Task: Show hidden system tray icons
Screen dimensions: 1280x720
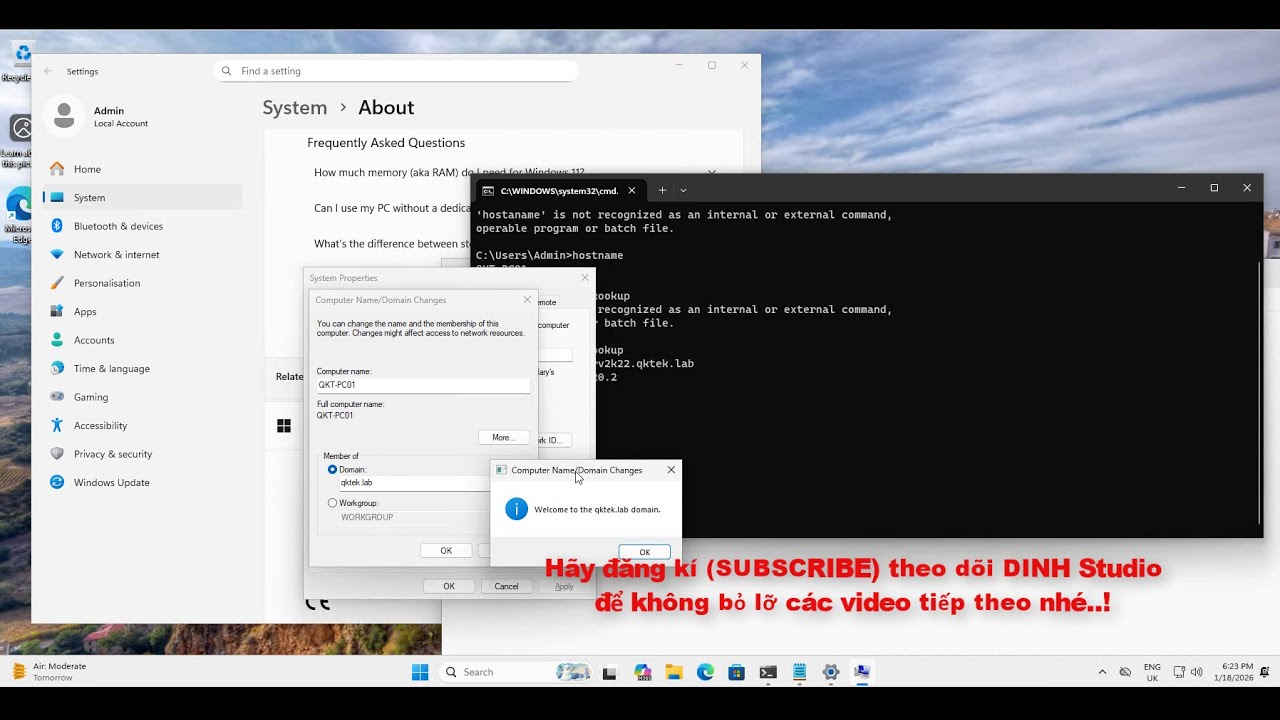Action: pyautogui.click(x=1102, y=672)
